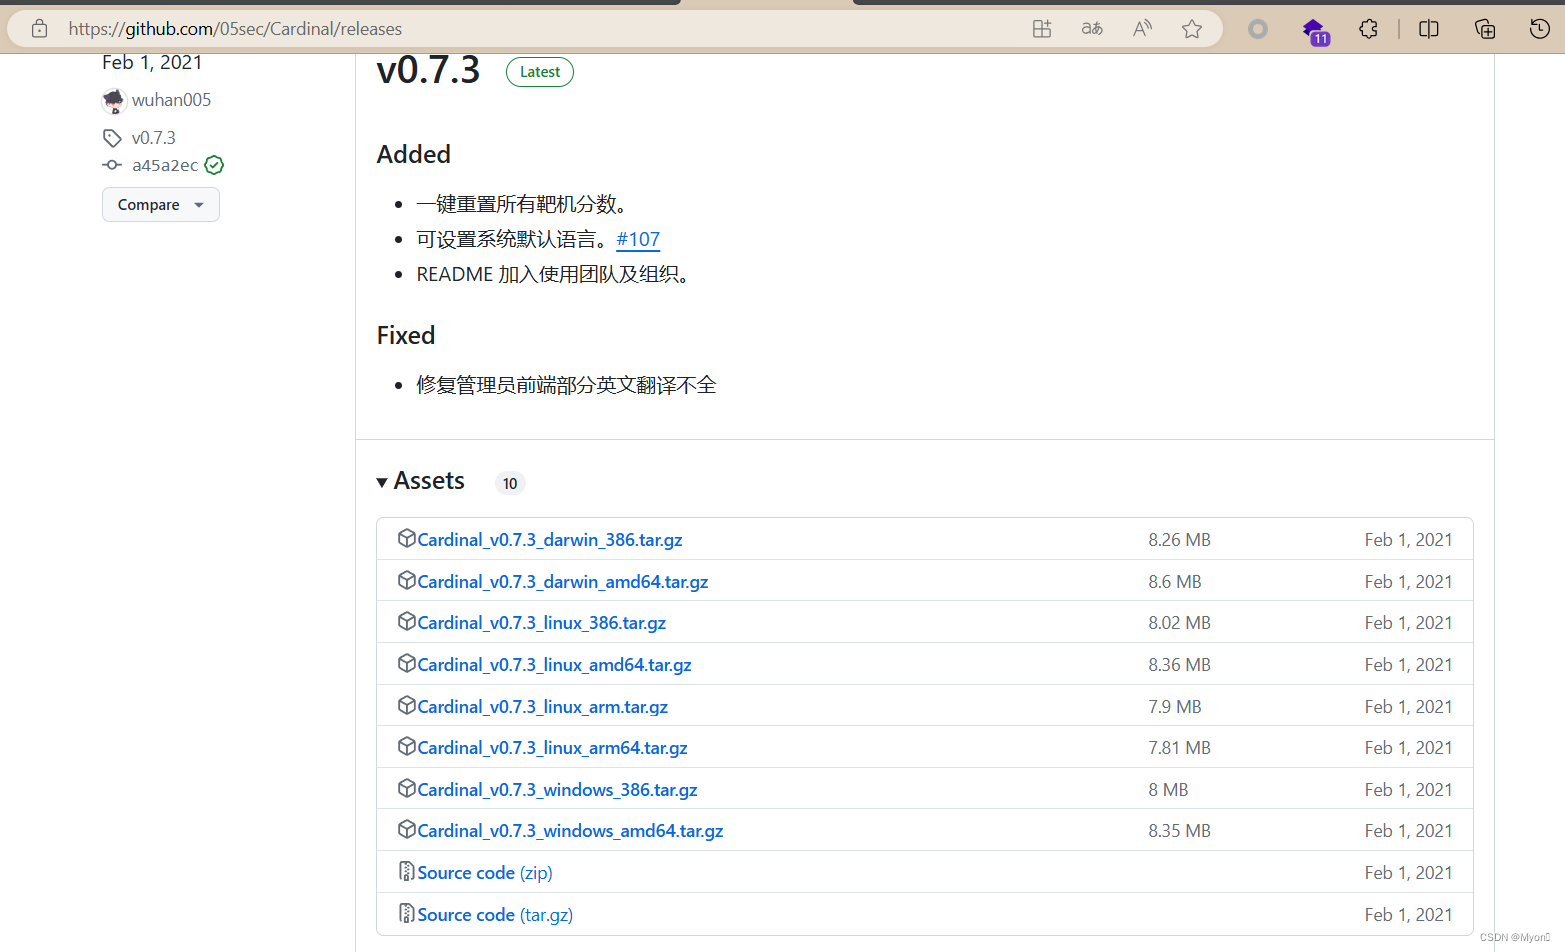Click wuhan005's avatar image
The height and width of the screenshot is (952, 1565).
tap(114, 100)
